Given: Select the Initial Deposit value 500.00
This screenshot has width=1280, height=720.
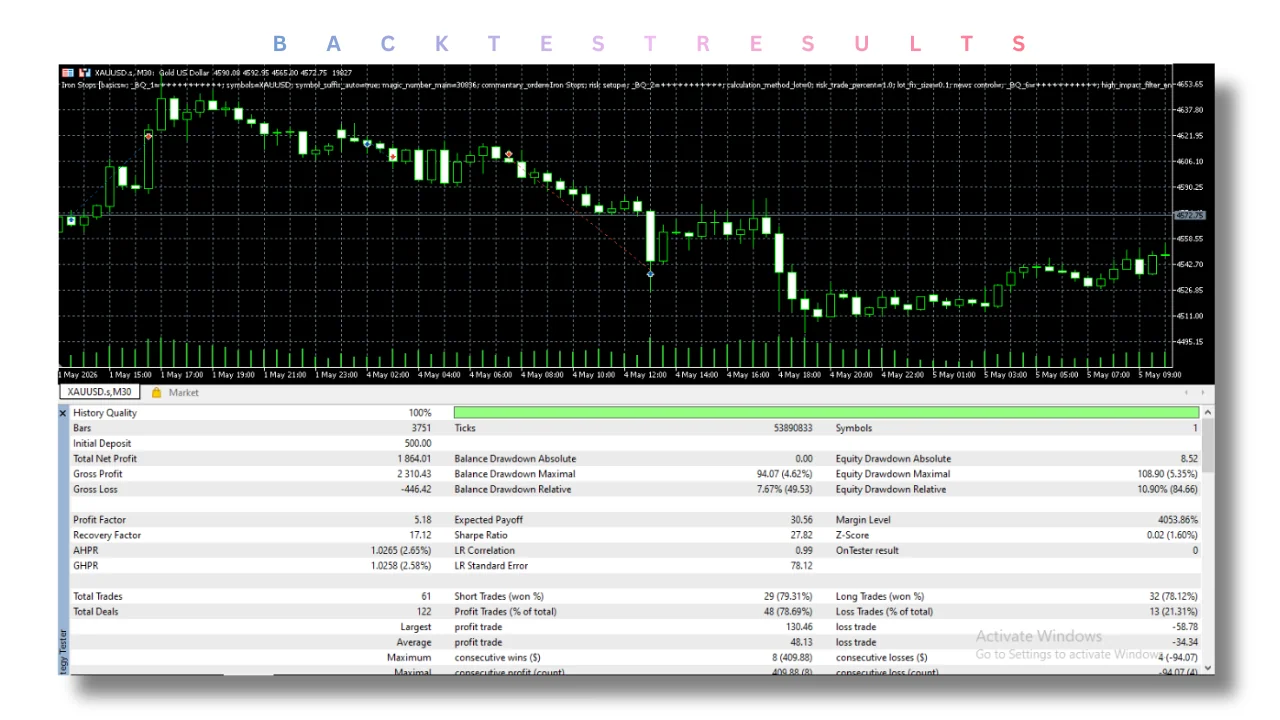Looking at the screenshot, I should pos(417,443).
